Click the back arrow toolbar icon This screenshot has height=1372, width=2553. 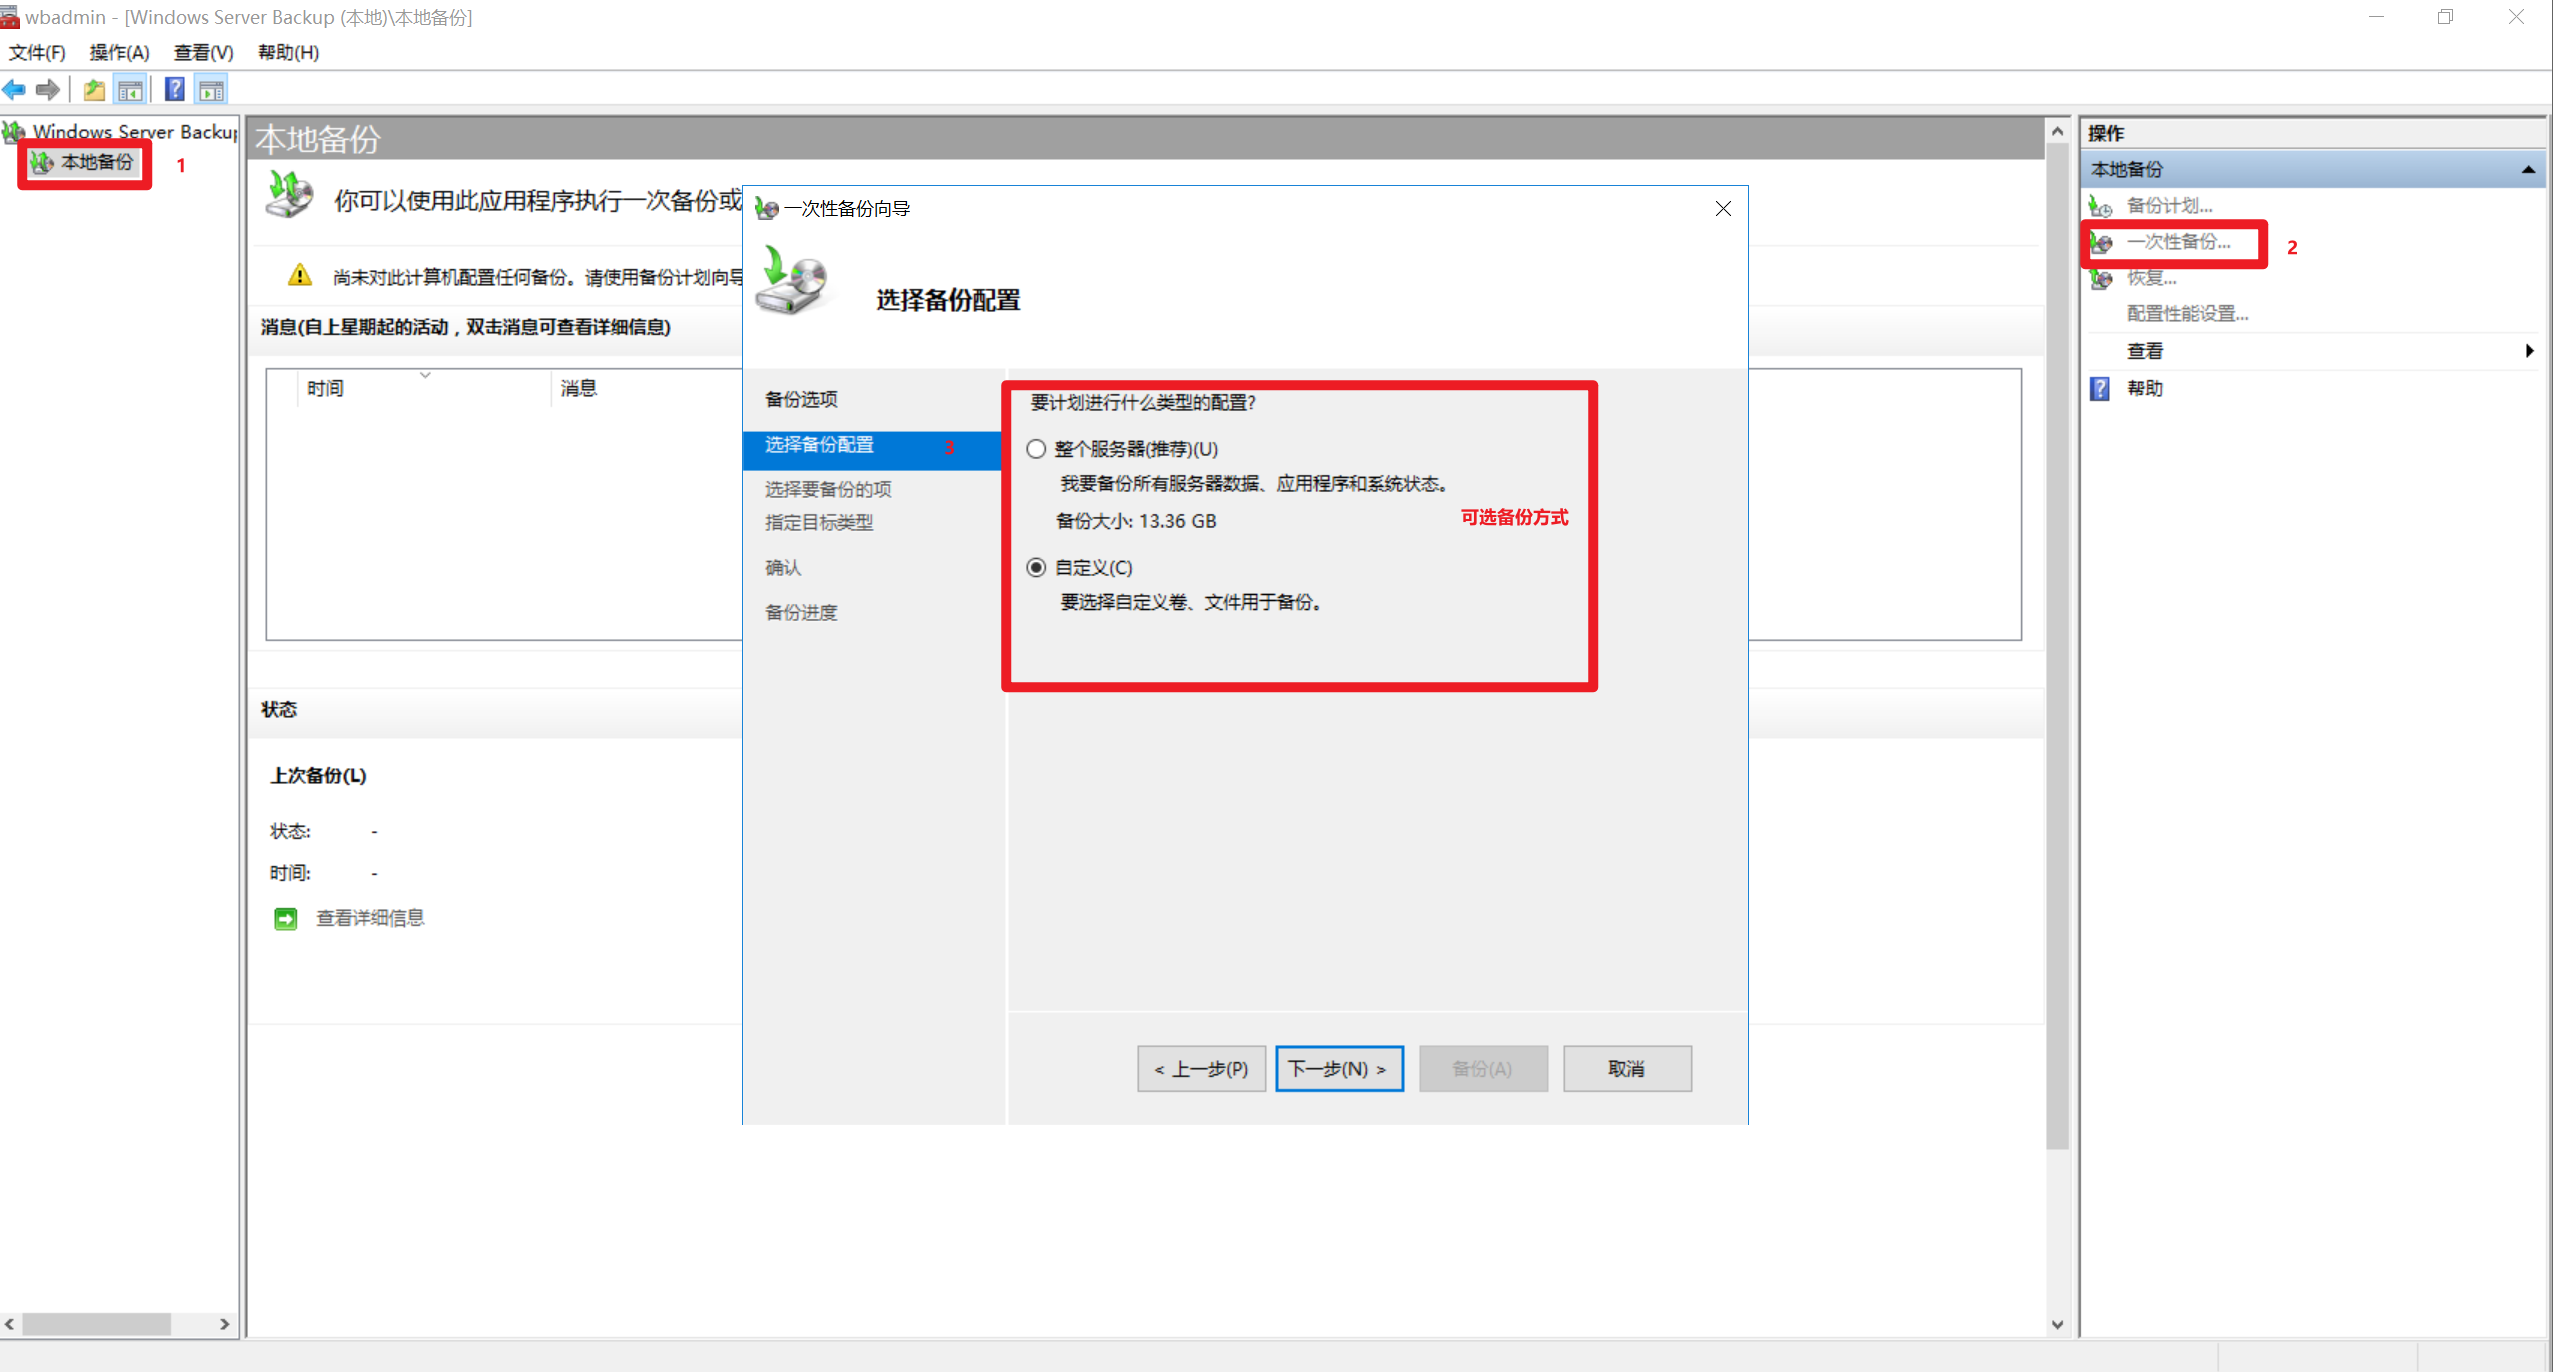(x=14, y=90)
